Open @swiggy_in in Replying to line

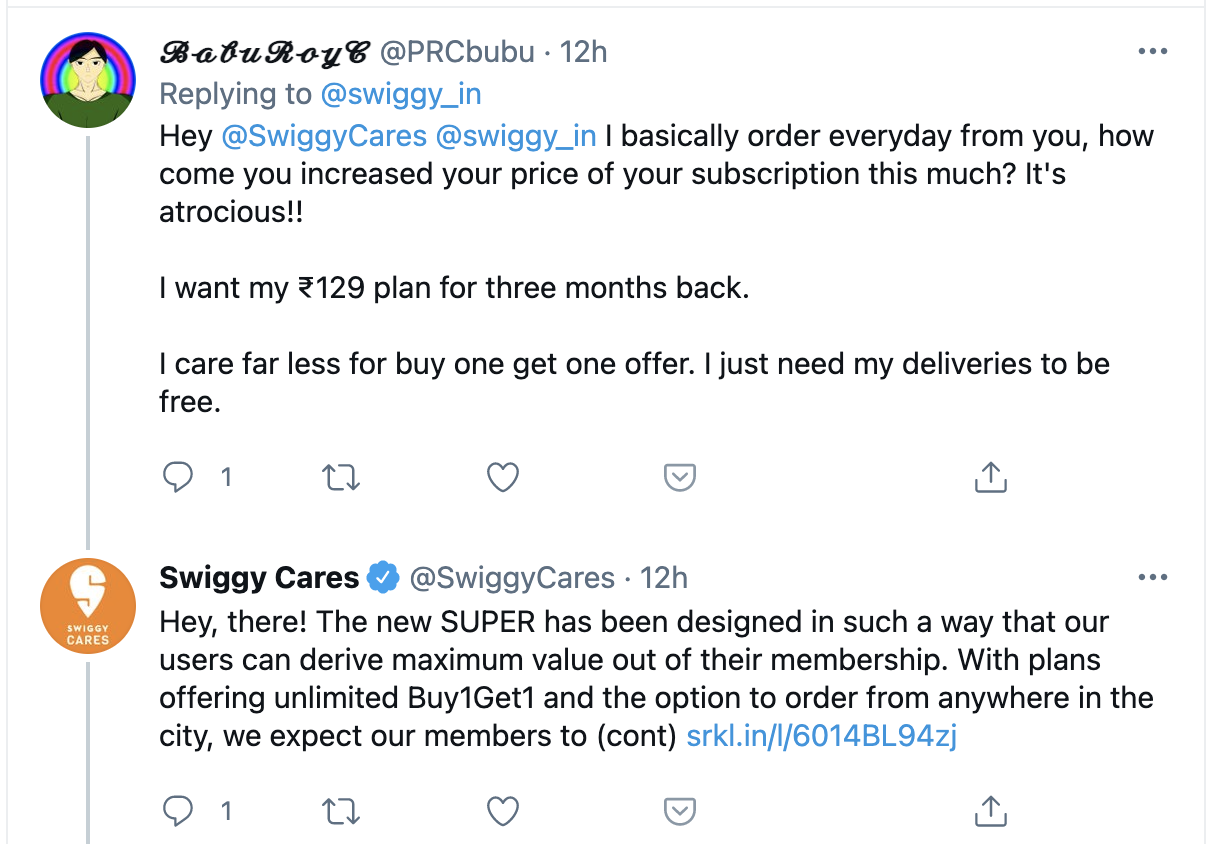pyautogui.click(x=400, y=94)
